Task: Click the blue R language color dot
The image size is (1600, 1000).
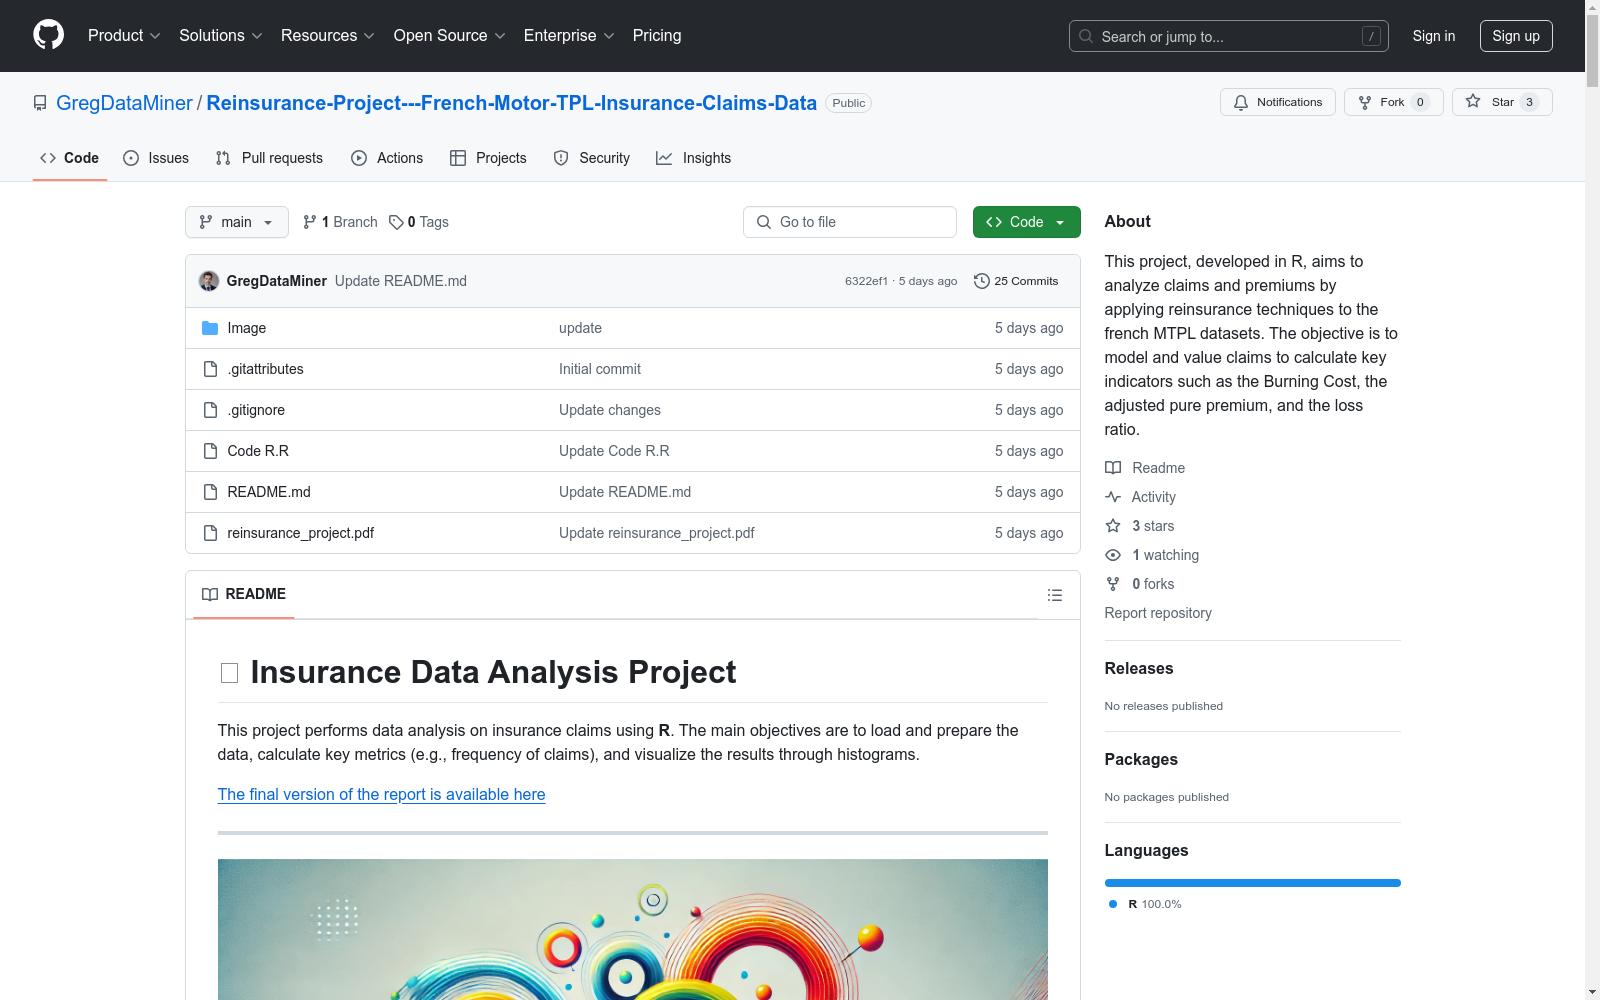Action: 1113,904
